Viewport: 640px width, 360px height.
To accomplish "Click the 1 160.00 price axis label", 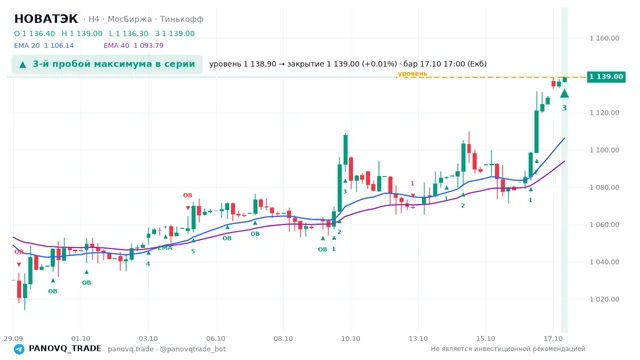I will click(x=604, y=38).
